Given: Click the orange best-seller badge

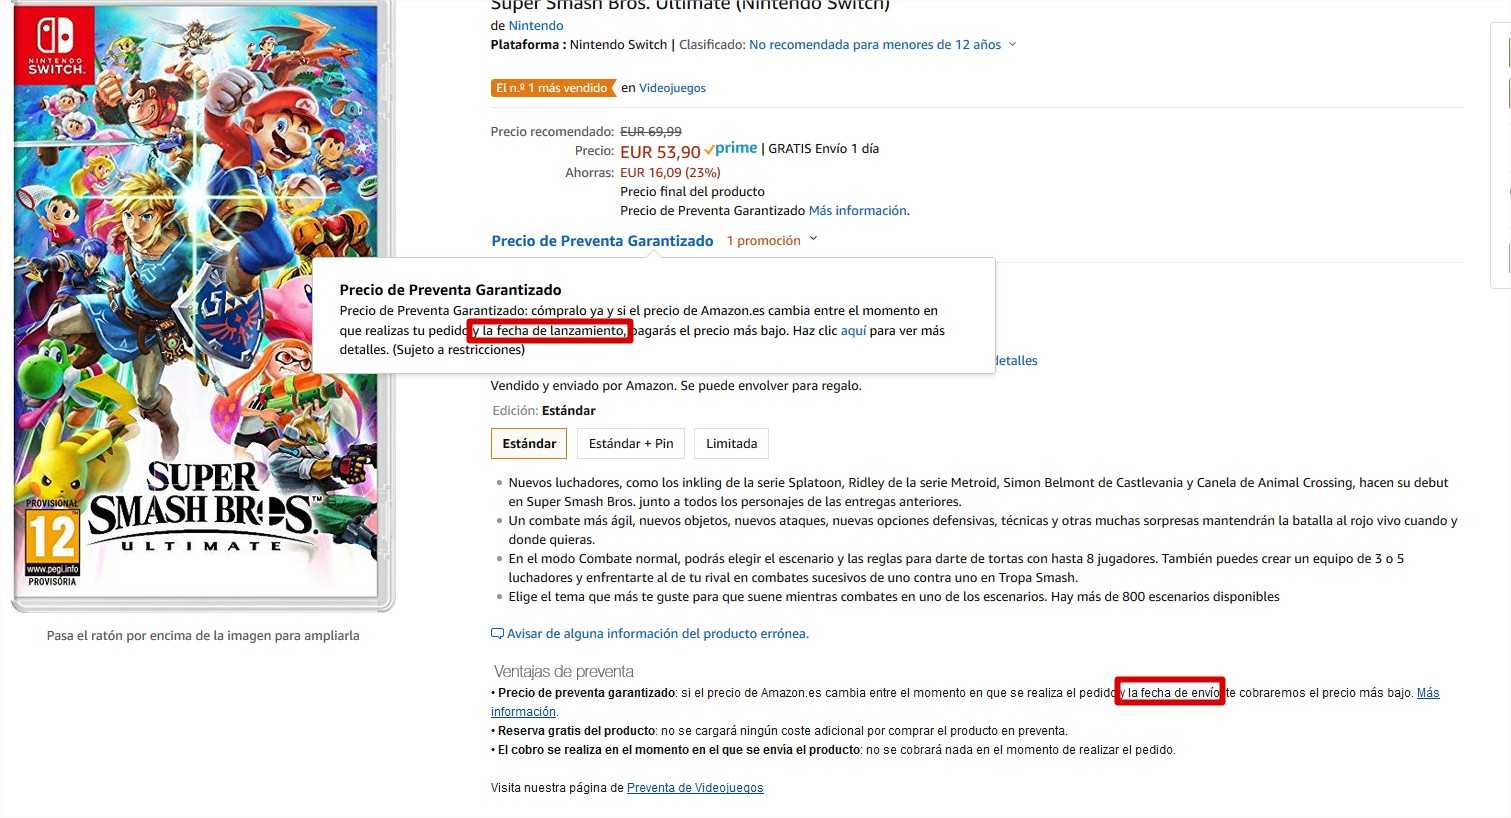Looking at the screenshot, I should [553, 88].
